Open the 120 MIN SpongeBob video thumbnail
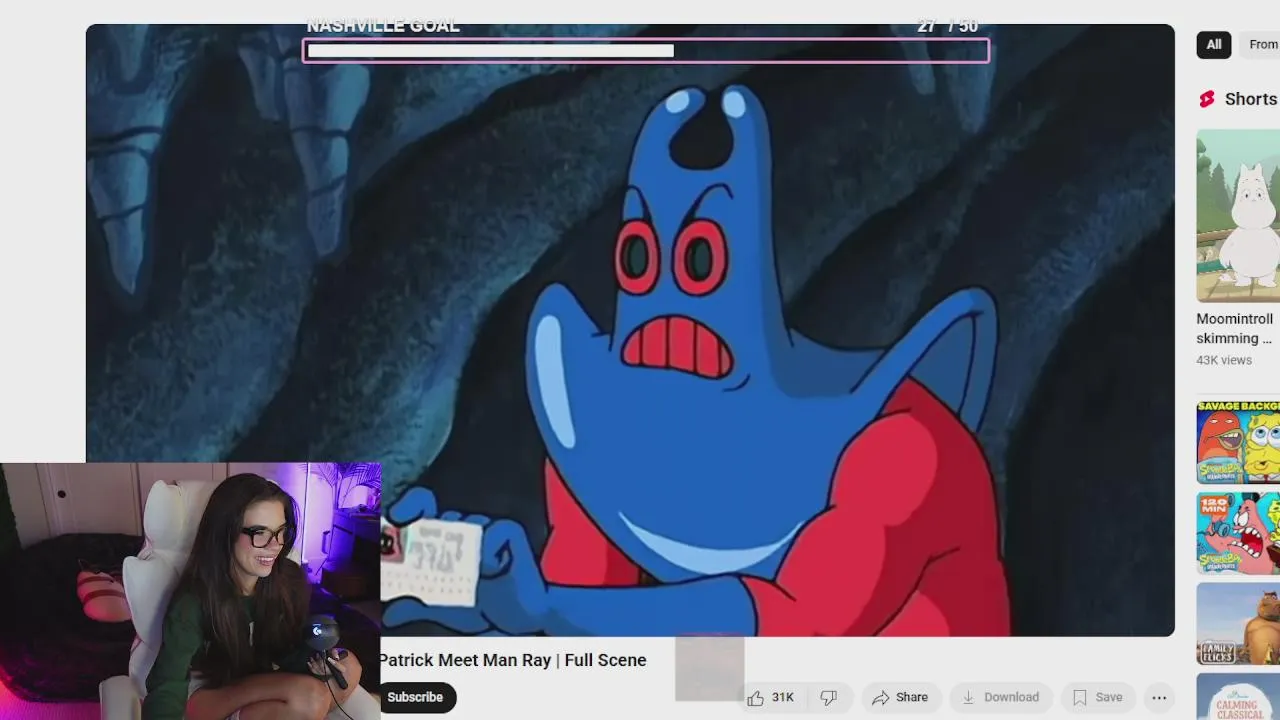This screenshot has width=1280, height=720. click(x=1238, y=533)
